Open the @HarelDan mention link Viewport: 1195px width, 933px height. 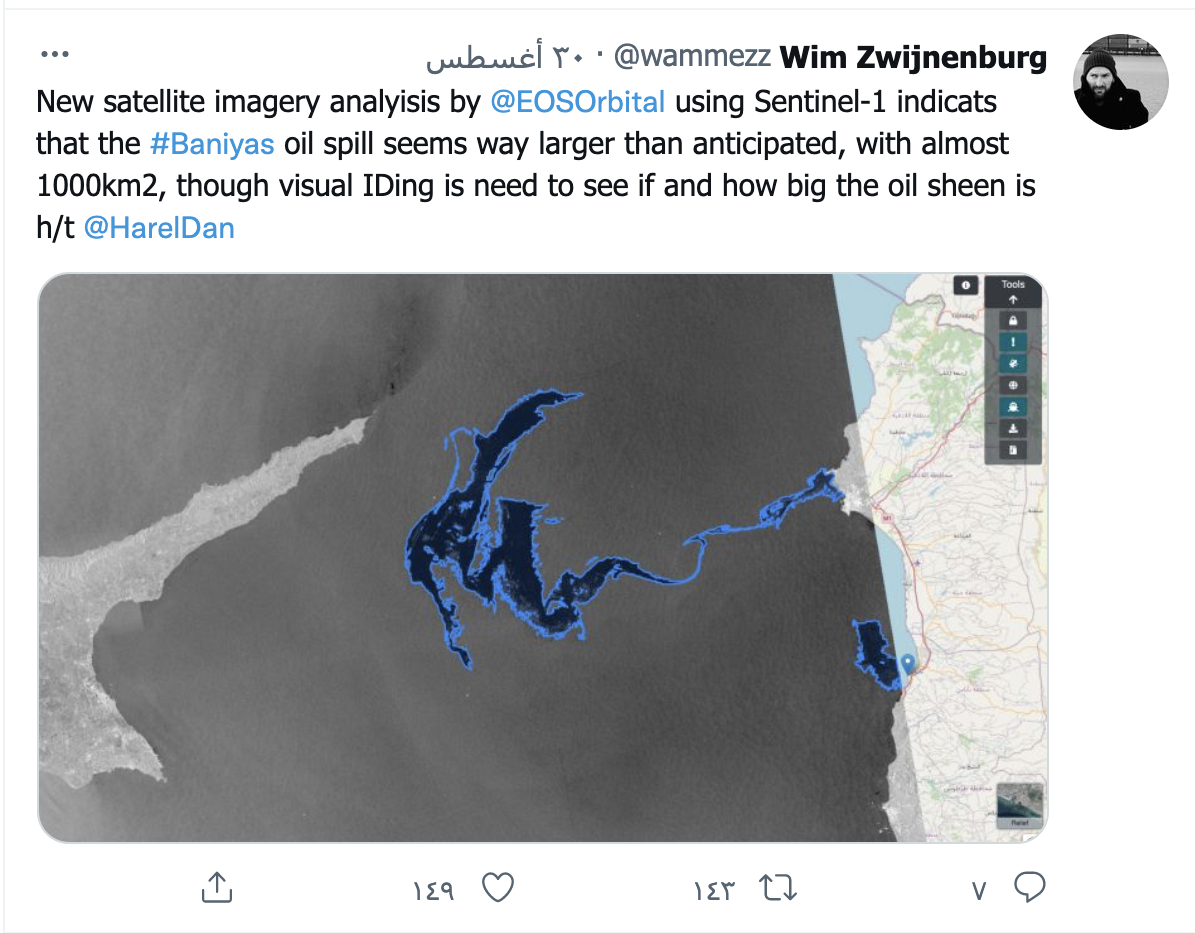click(159, 228)
